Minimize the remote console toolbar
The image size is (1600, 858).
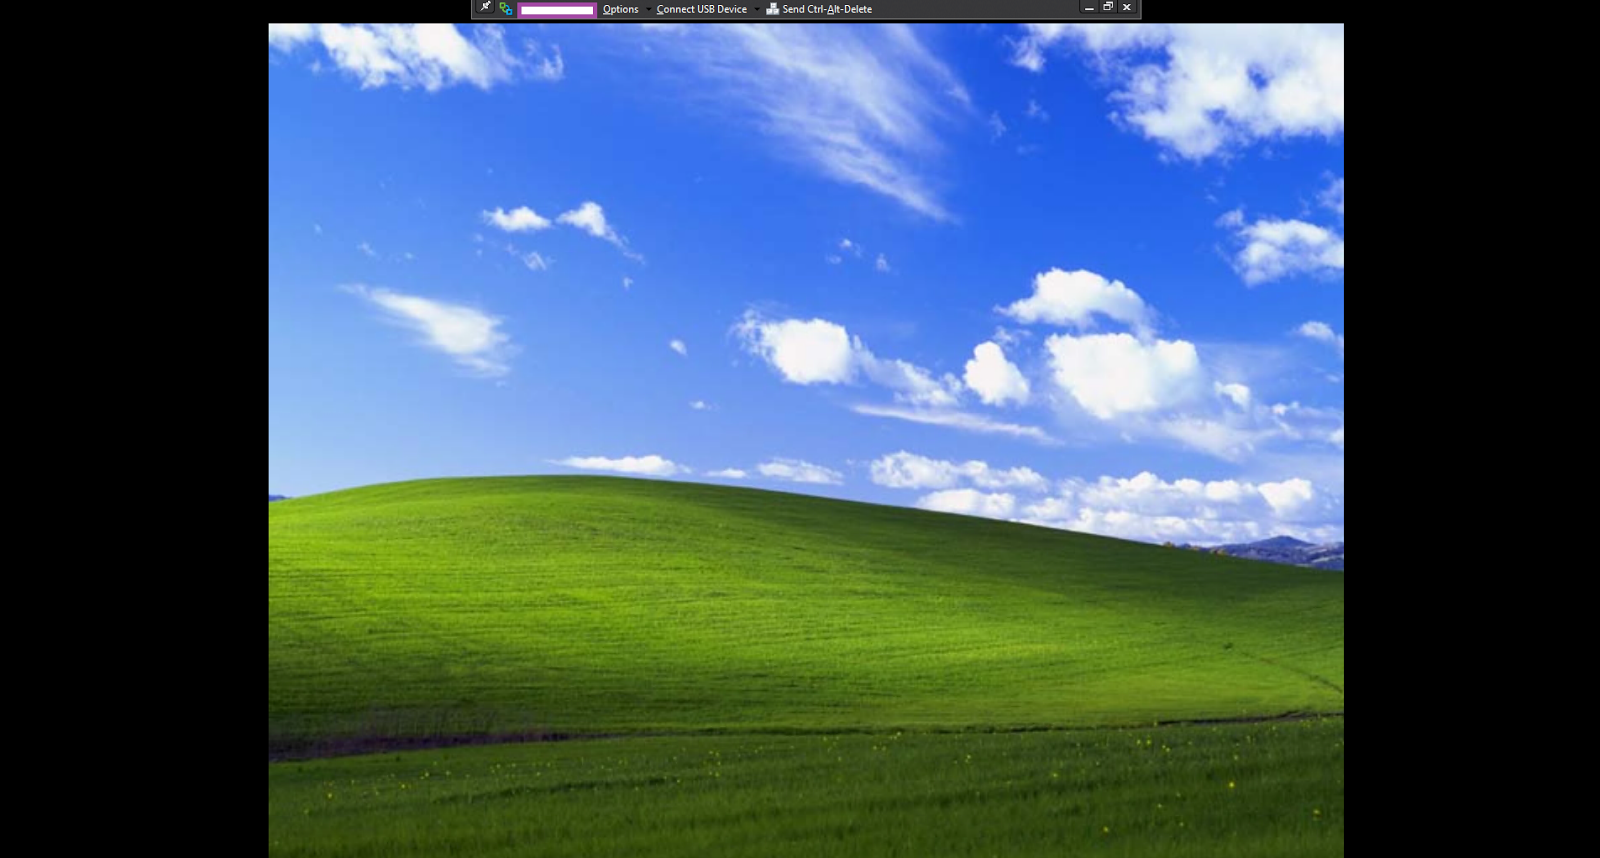pyautogui.click(x=1089, y=8)
